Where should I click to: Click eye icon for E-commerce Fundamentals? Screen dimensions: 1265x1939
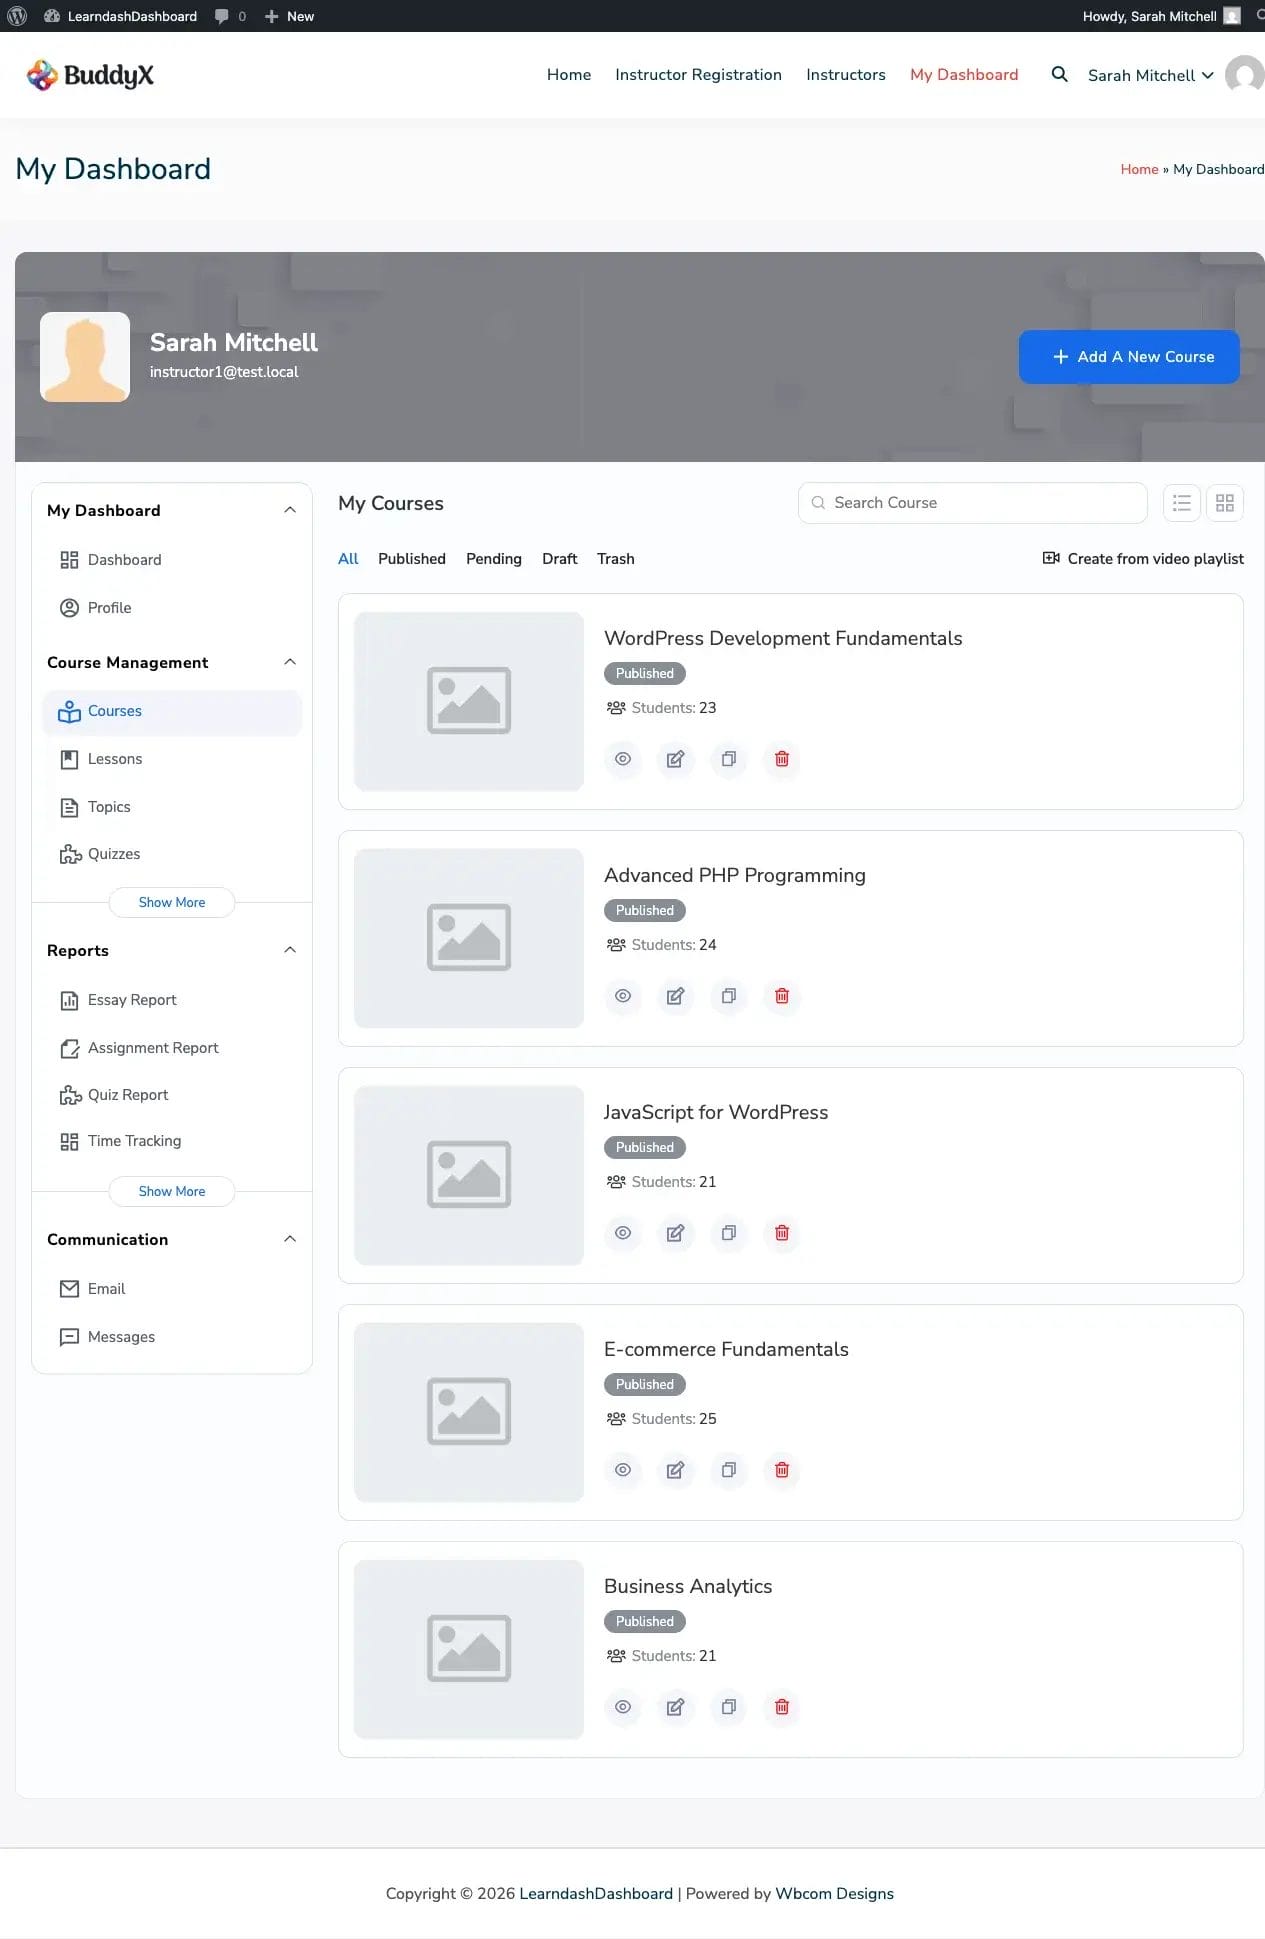[623, 1470]
